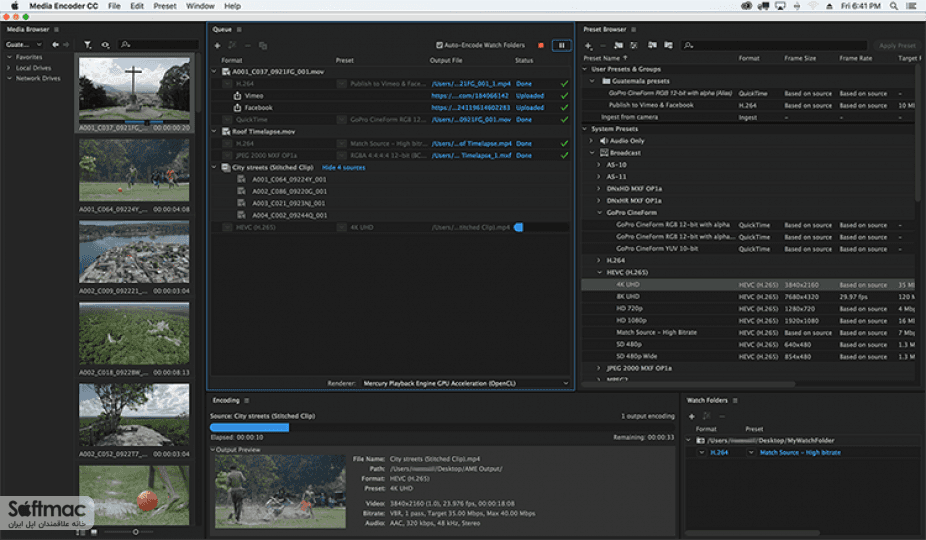Viewport: 926px width, 540px height.
Task: Select the 8K UHD preset row
Action: coord(748,297)
